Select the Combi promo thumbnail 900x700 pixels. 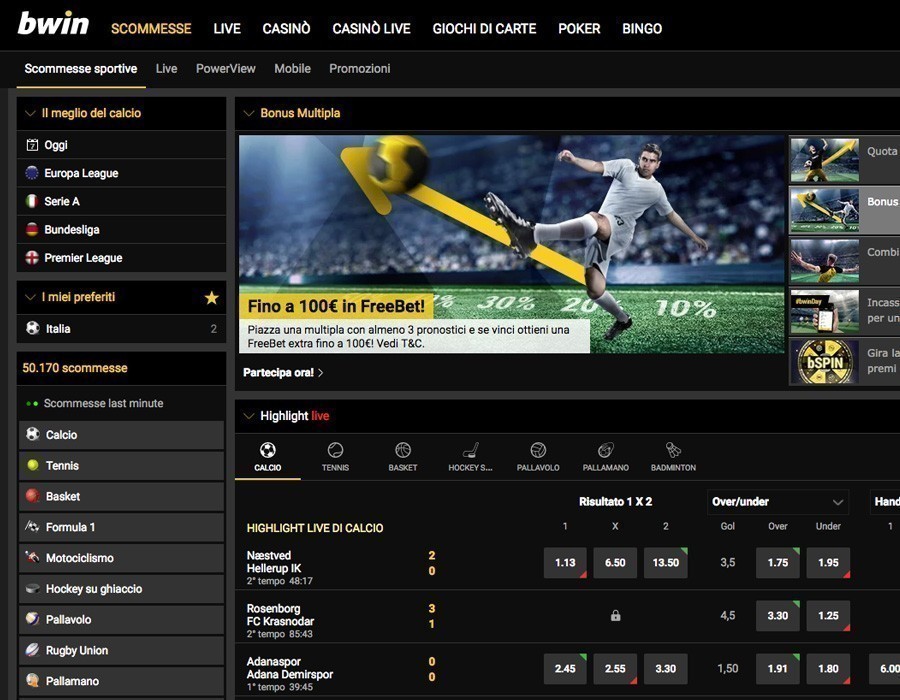(x=824, y=260)
